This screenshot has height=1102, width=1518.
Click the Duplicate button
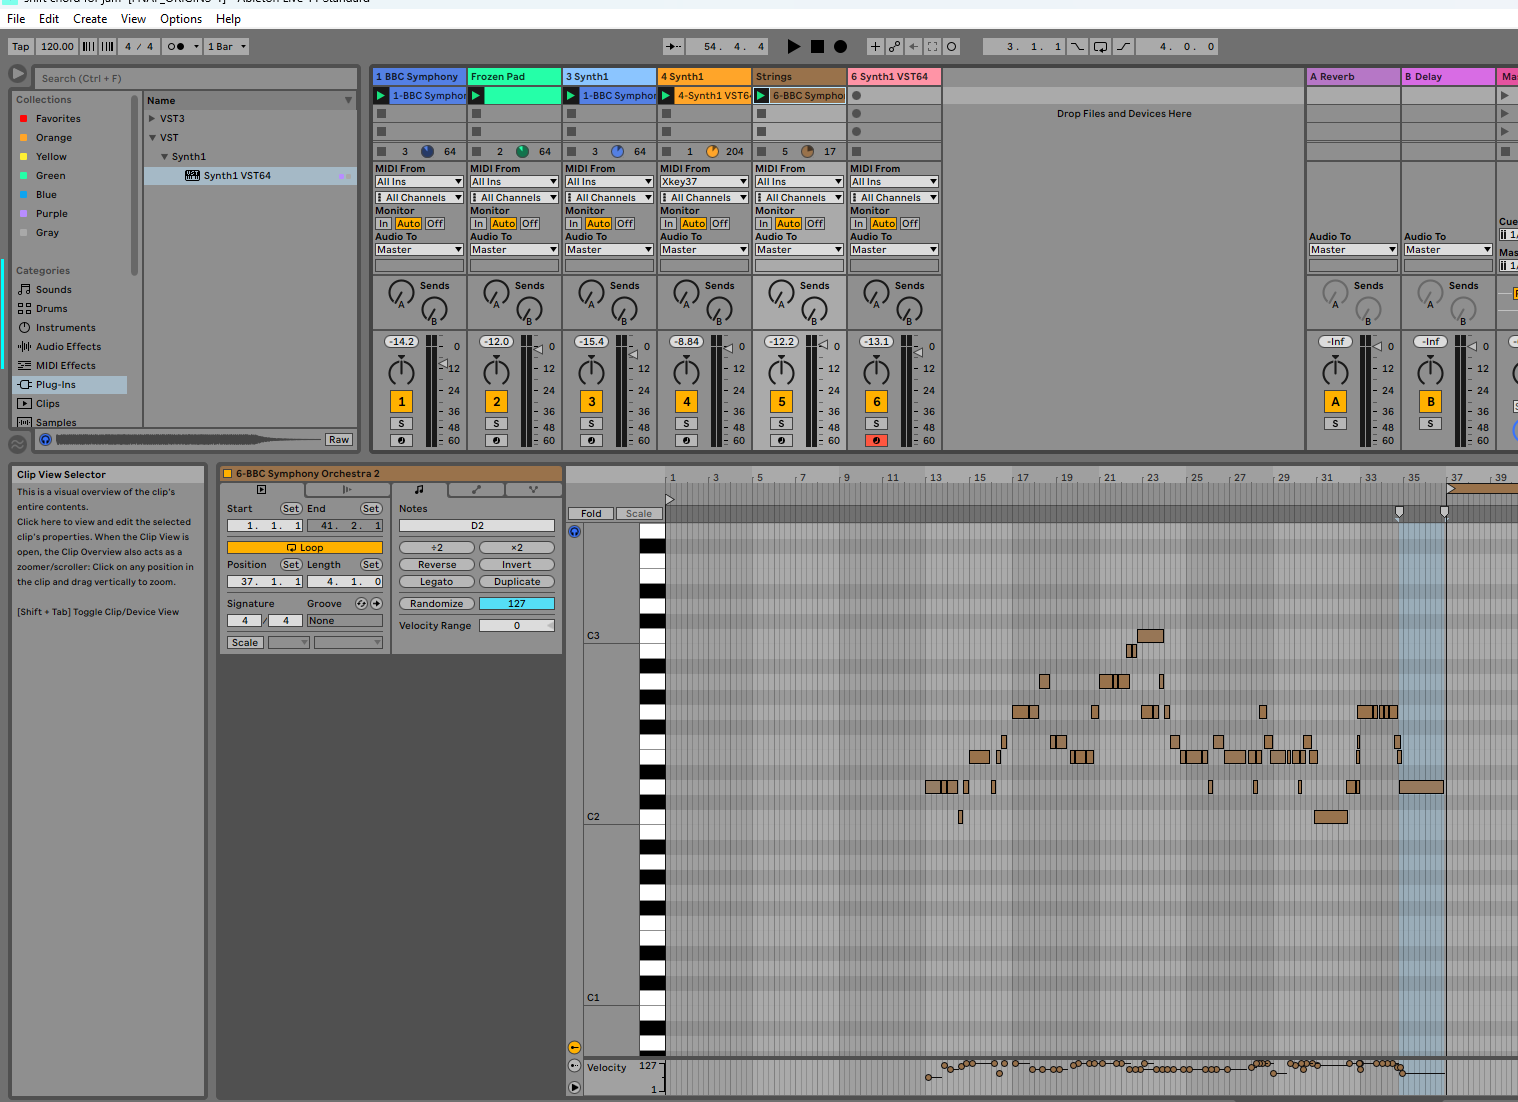point(517,581)
